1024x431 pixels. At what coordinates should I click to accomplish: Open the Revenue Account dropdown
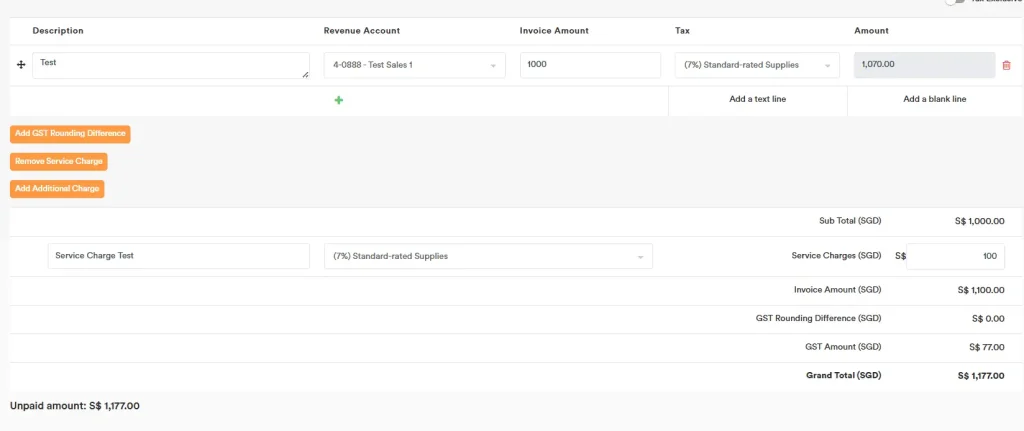(414, 65)
